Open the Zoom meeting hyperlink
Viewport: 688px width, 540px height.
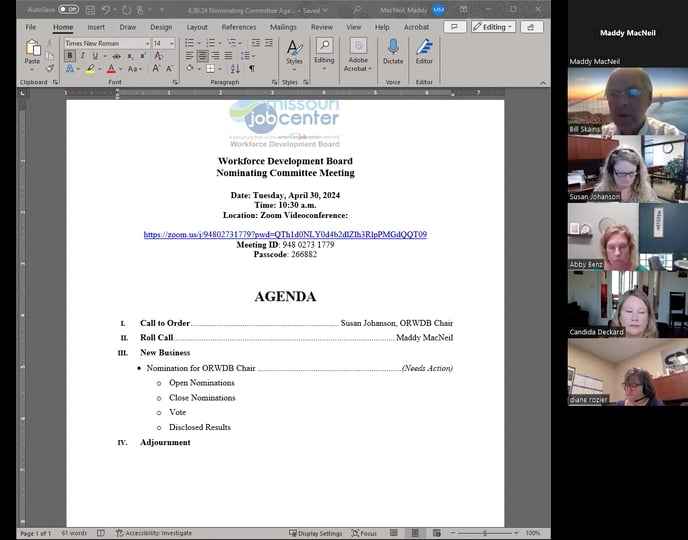285,235
